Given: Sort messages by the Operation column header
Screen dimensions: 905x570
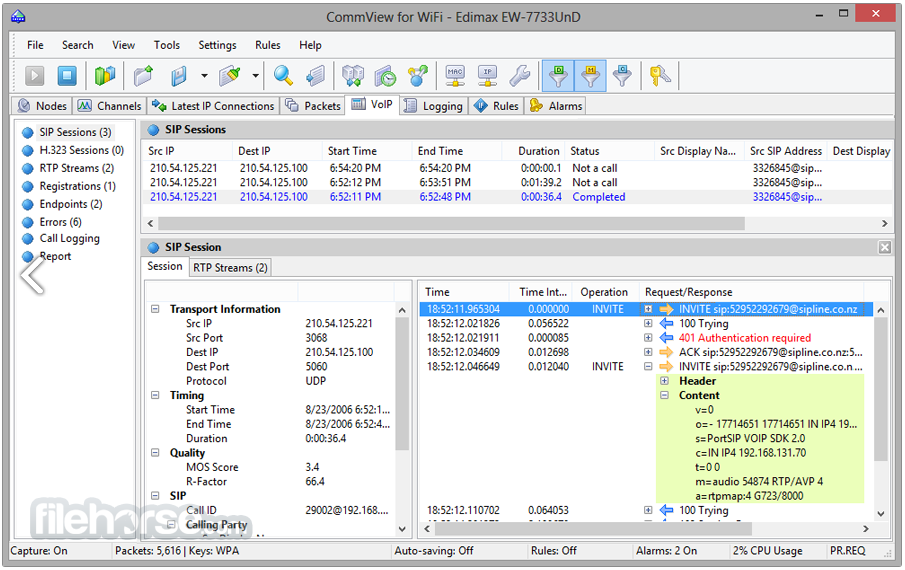Looking at the screenshot, I should coord(605,292).
